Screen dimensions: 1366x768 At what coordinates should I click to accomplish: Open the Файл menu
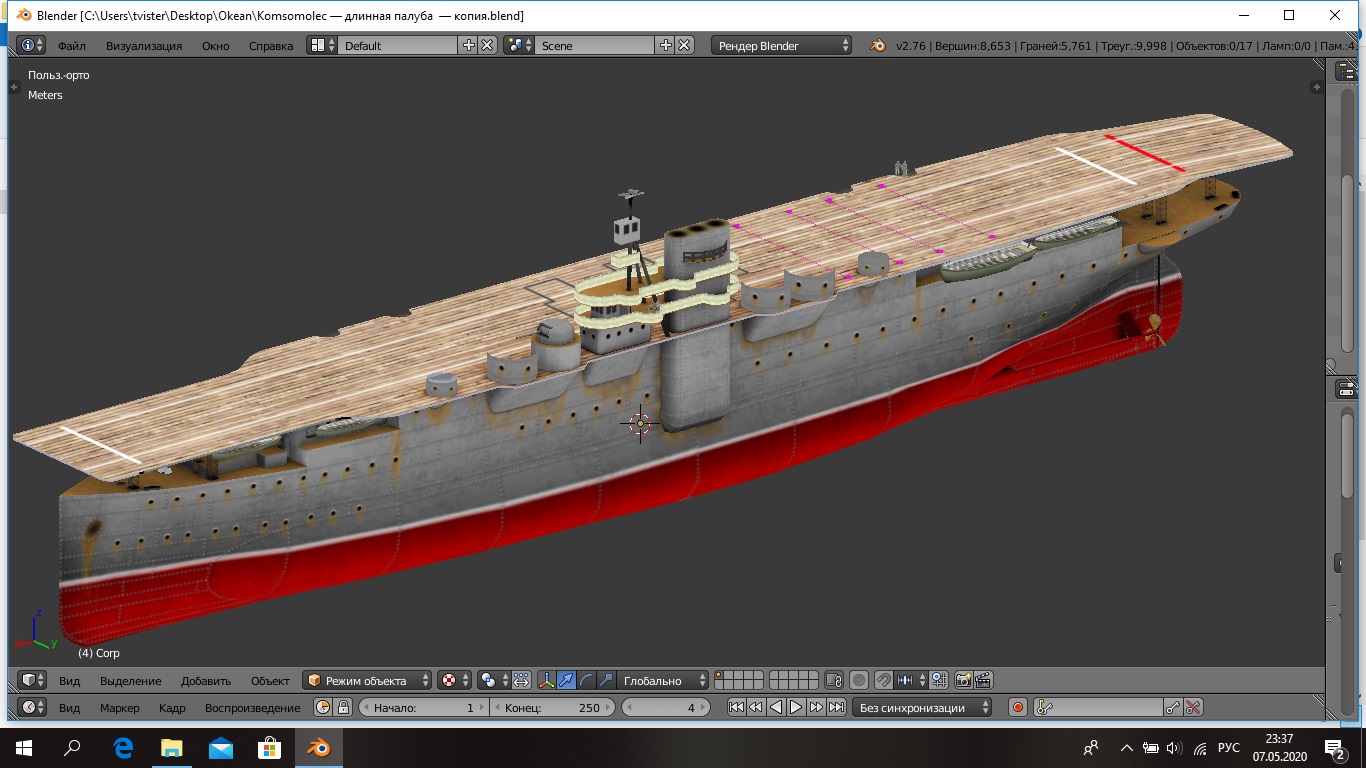click(x=71, y=46)
